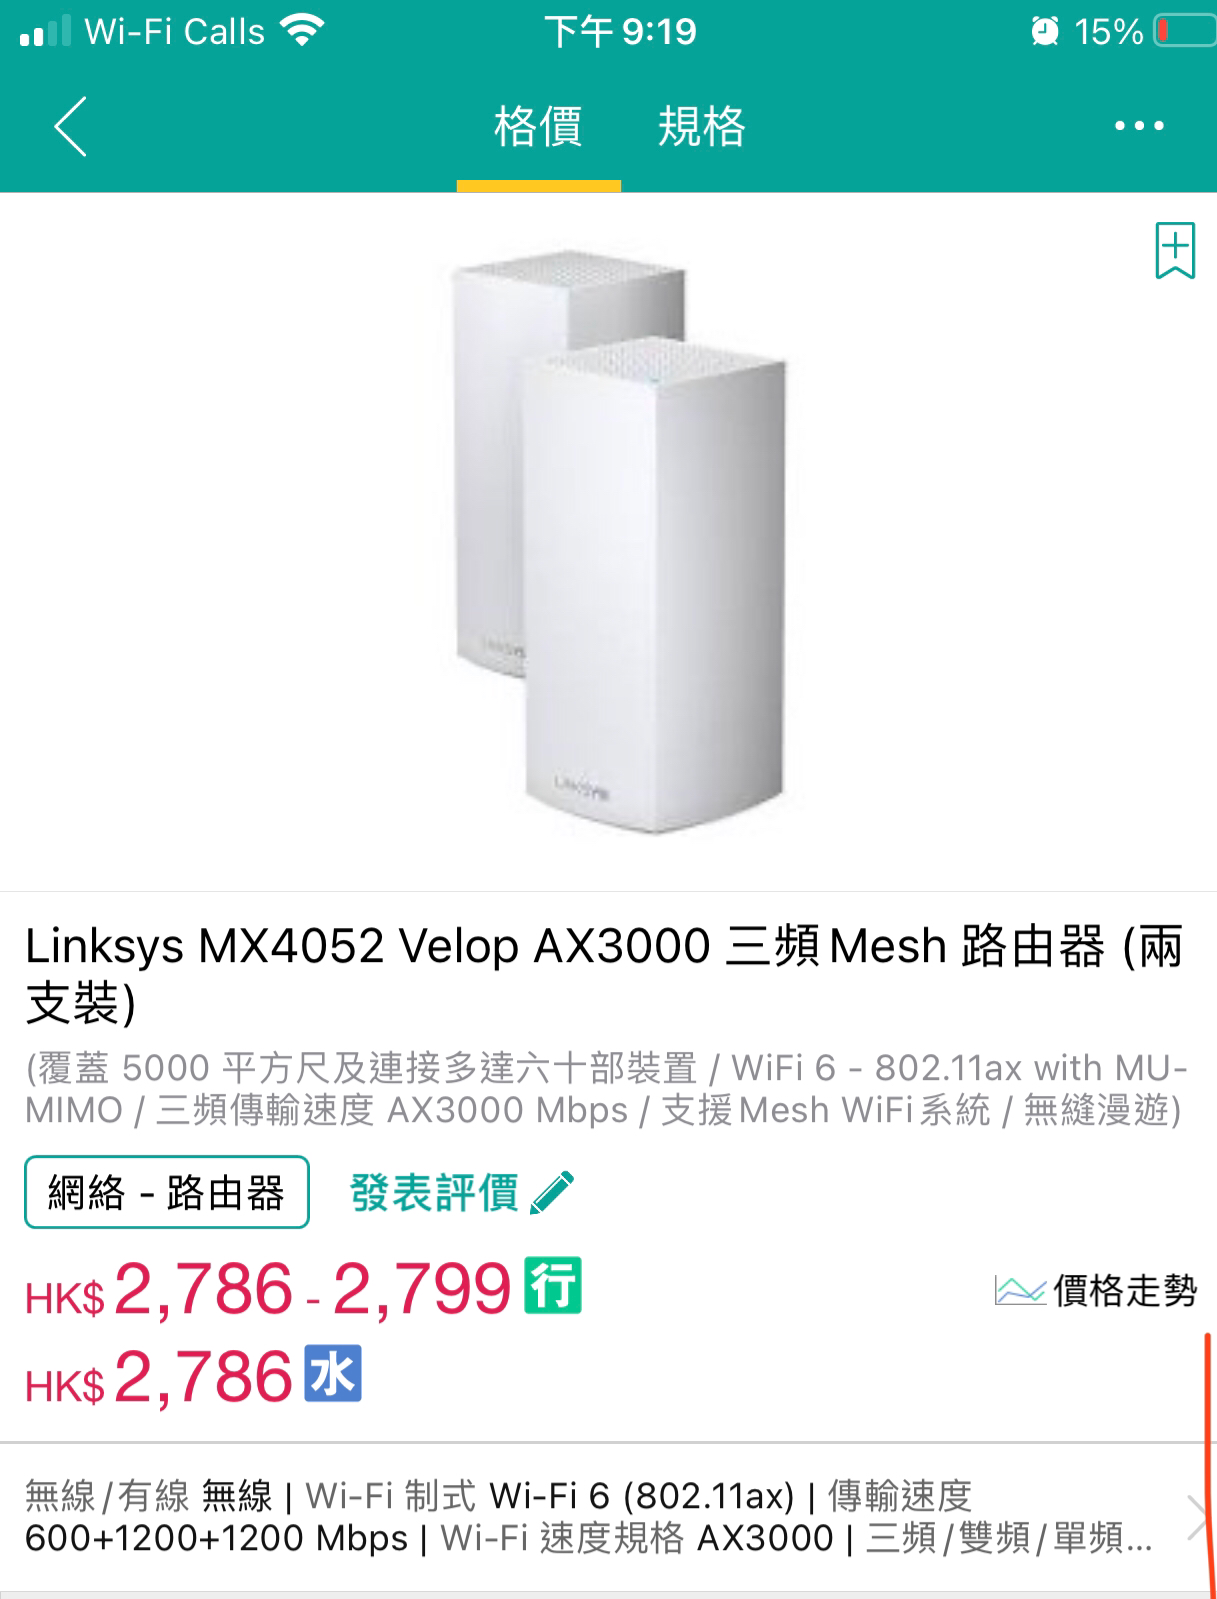The height and width of the screenshot is (1599, 1217).
Task: Tap the alarm clock status icon
Action: coord(1045,32)
